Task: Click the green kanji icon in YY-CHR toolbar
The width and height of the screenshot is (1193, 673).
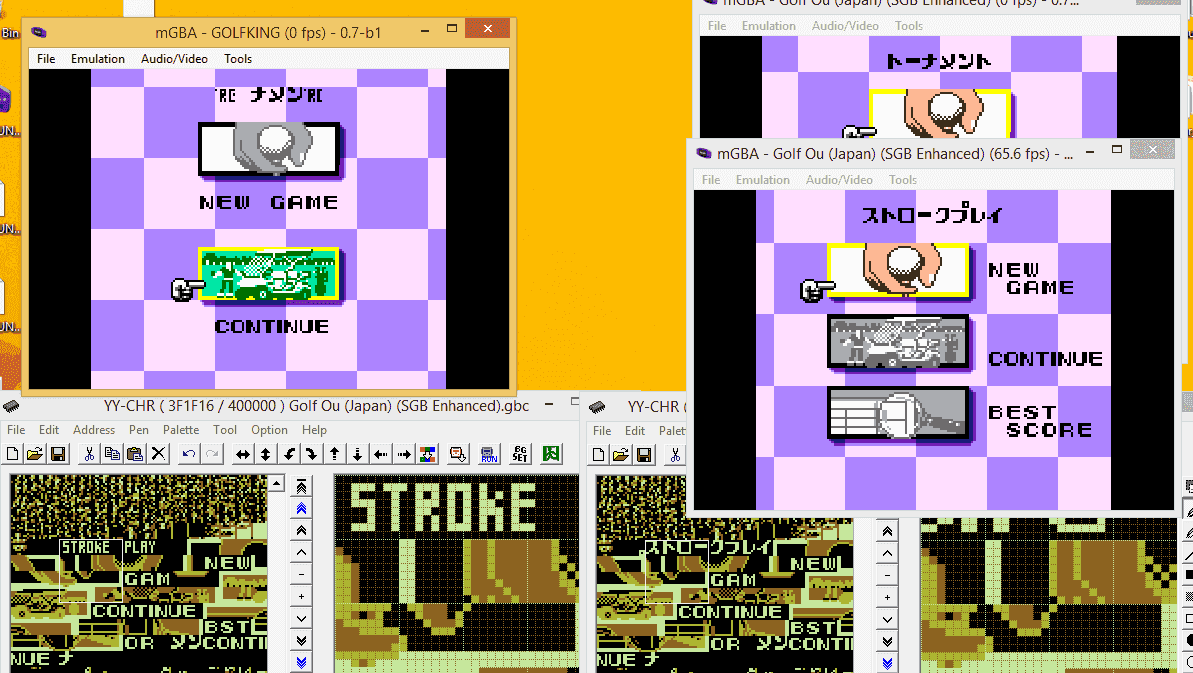Action: pos(551,454)
